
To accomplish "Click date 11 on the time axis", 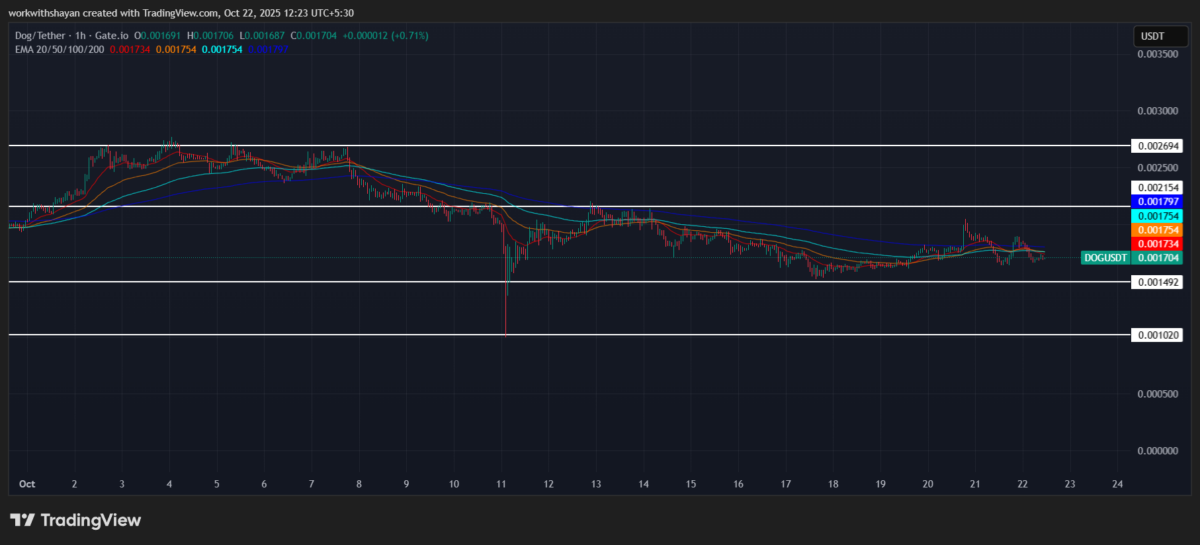I will 501,483.
